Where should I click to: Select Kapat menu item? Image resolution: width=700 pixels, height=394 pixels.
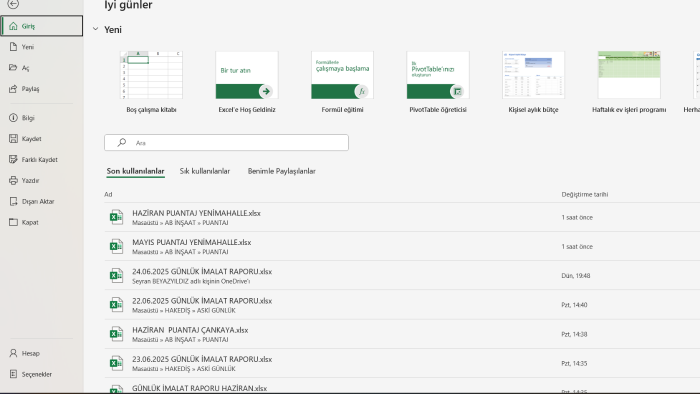coord(42,222)
